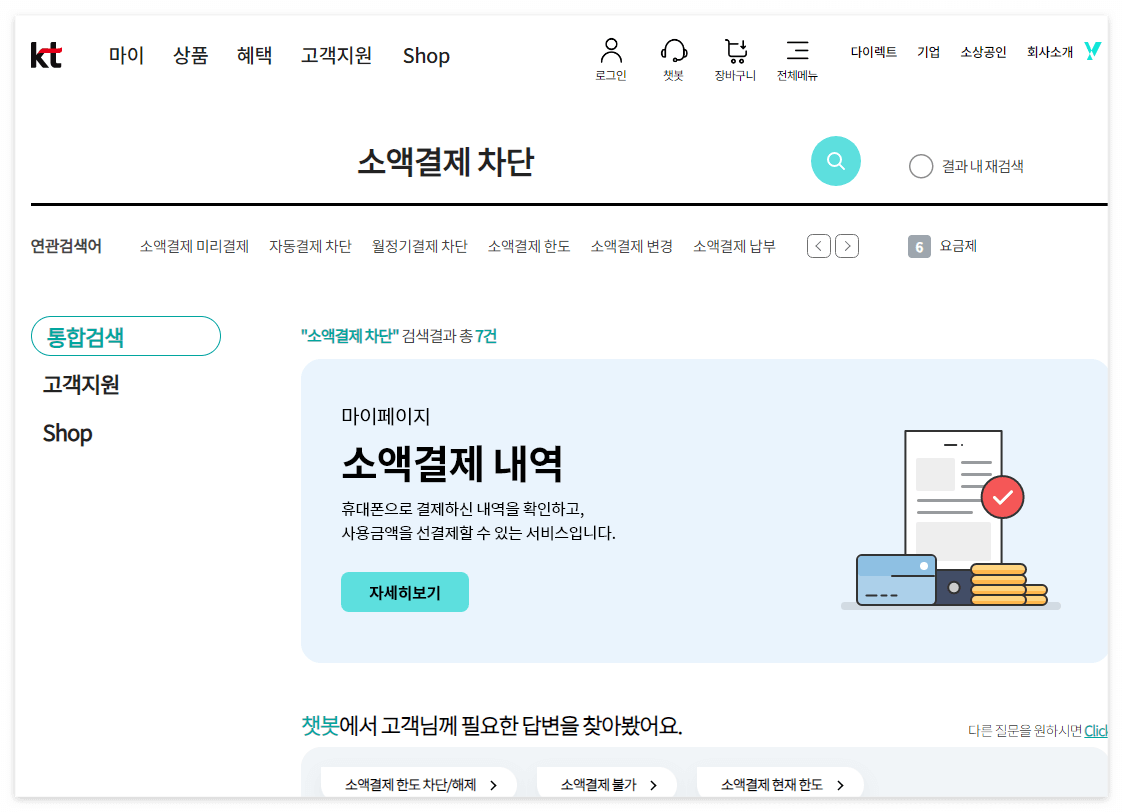Click related search term 소액결제 미리결제
The height and width of the screenshot is (812, 1123).
194,246
